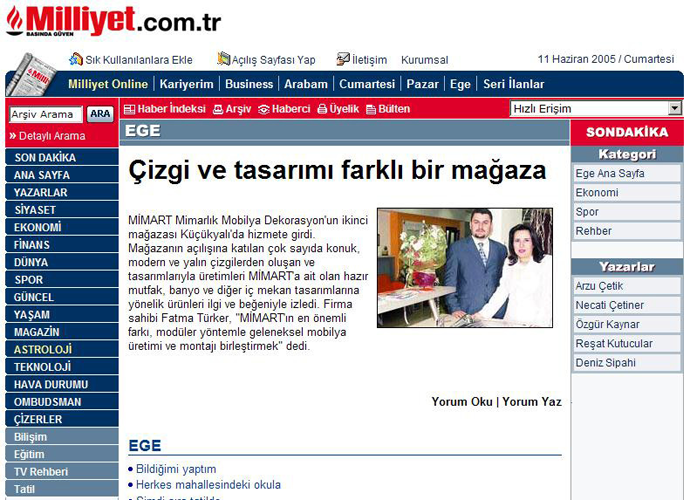This screenshot has height=500, width=690.
Task: Select TEKNOLOJİ in left menu
Action: [62, 367]
